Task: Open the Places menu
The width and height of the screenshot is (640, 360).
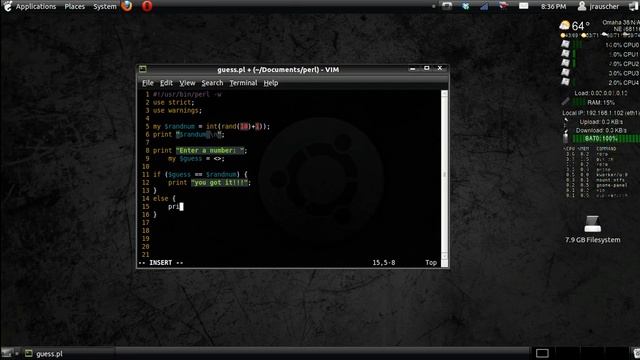Action: (75, 7)
